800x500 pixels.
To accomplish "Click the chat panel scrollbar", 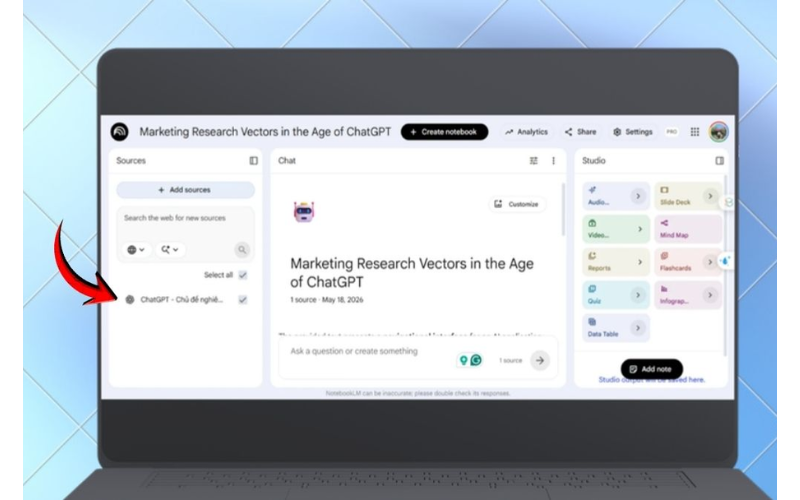I will click(563, 210).
